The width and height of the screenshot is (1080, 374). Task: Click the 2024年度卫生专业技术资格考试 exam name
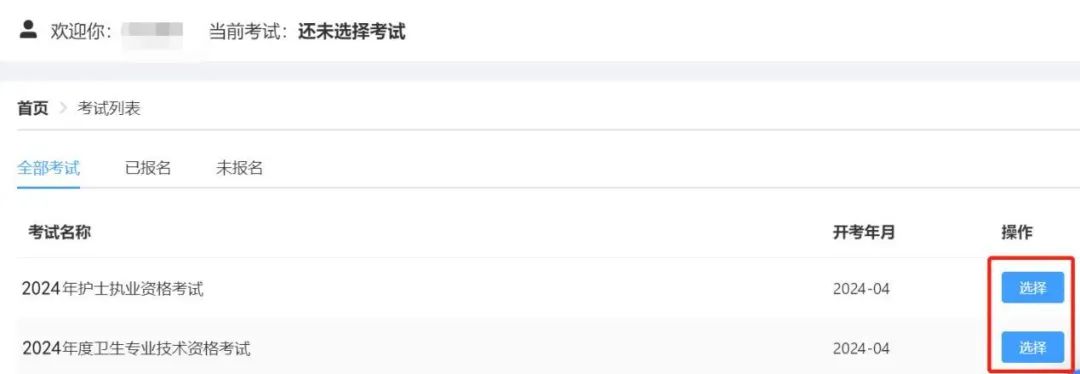136,349
